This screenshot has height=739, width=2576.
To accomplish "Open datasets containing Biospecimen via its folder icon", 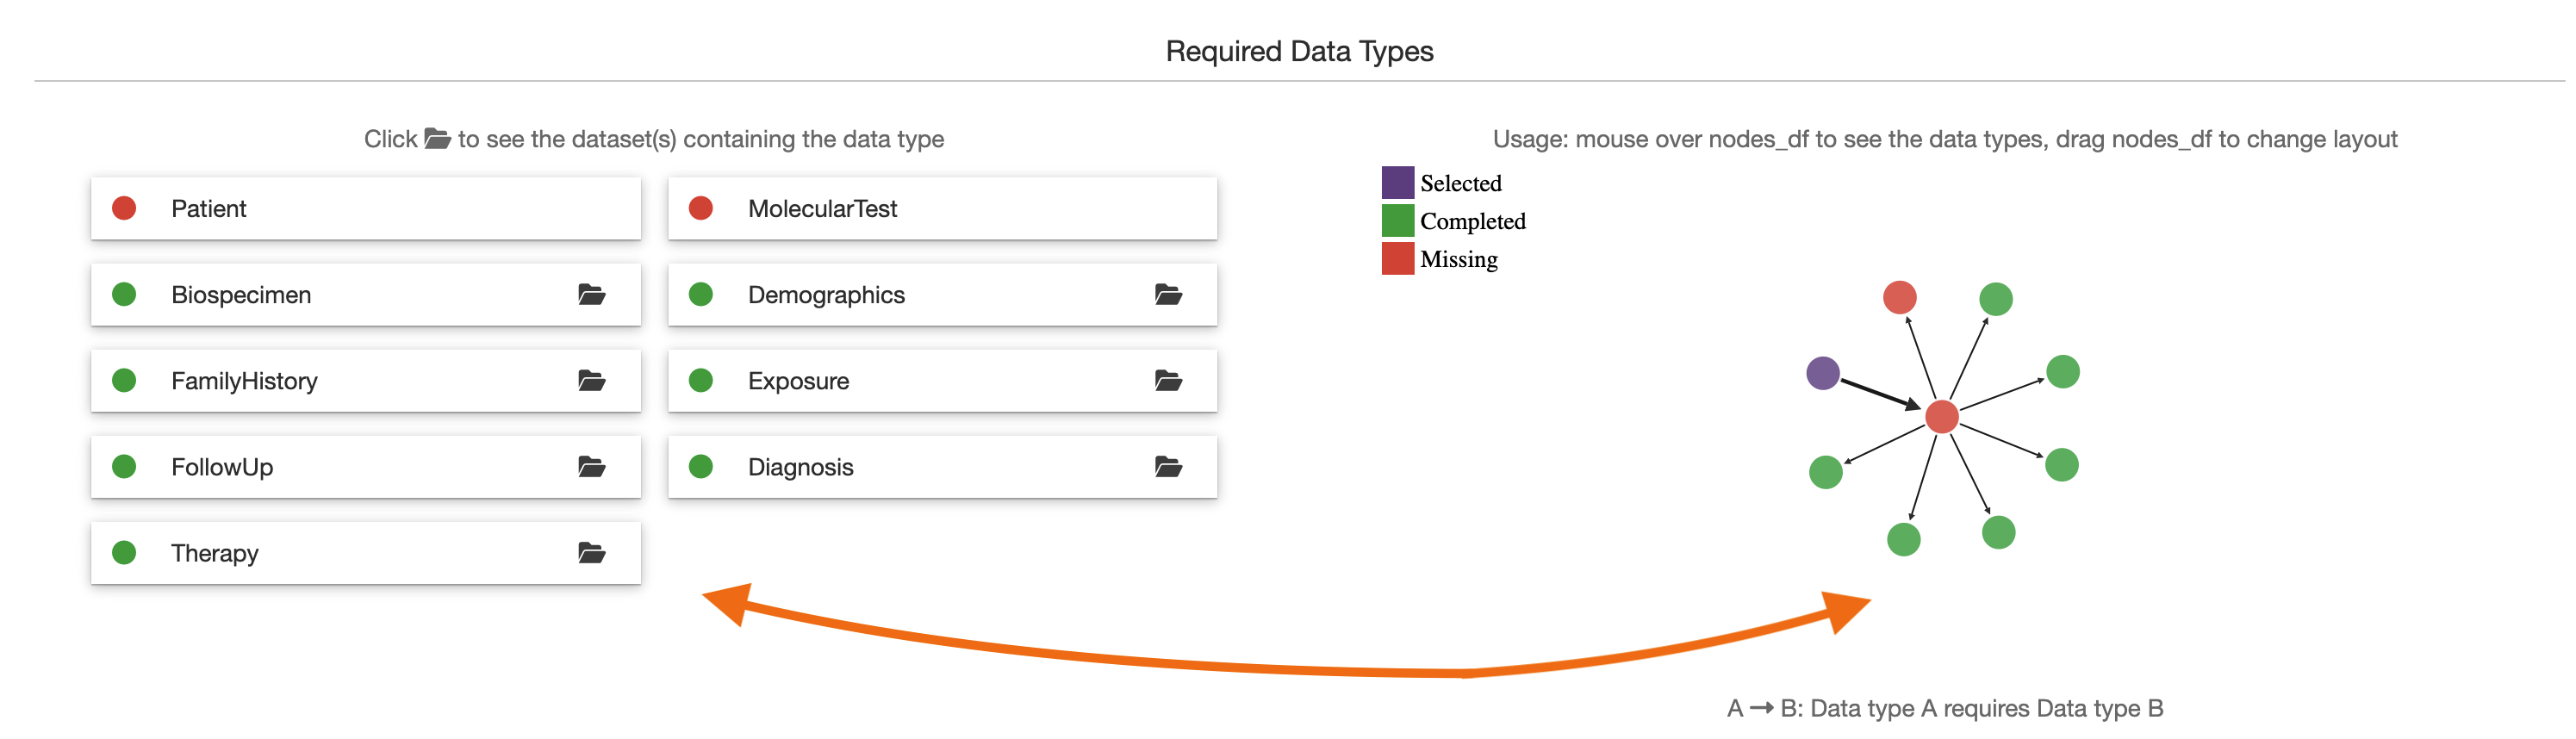I will [591, 294].
